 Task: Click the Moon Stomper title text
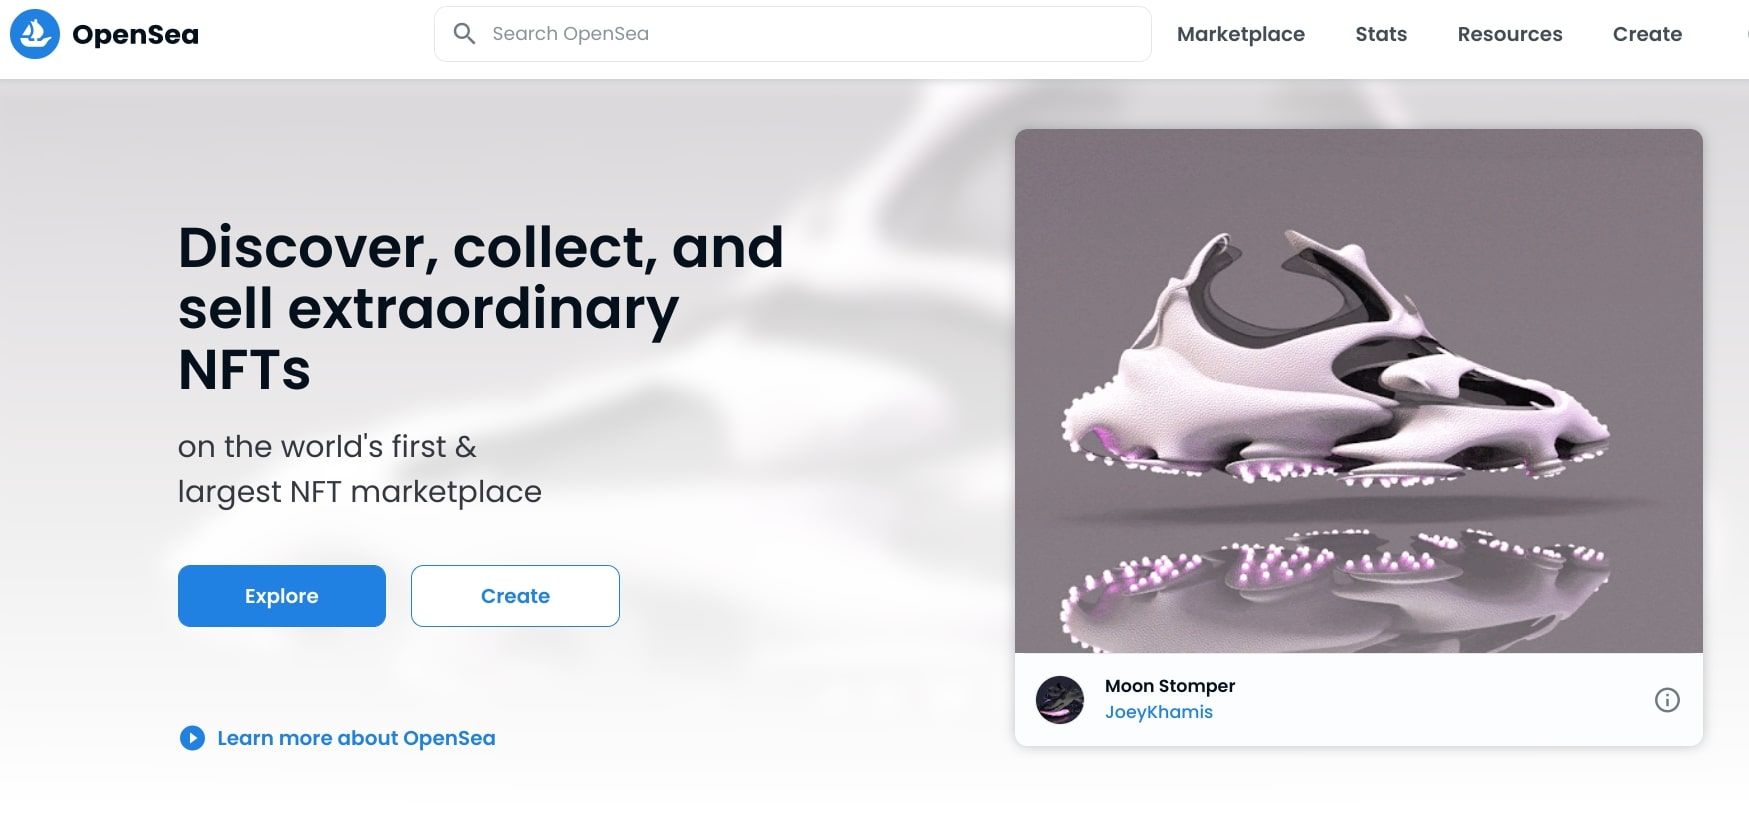point(1169,686)
